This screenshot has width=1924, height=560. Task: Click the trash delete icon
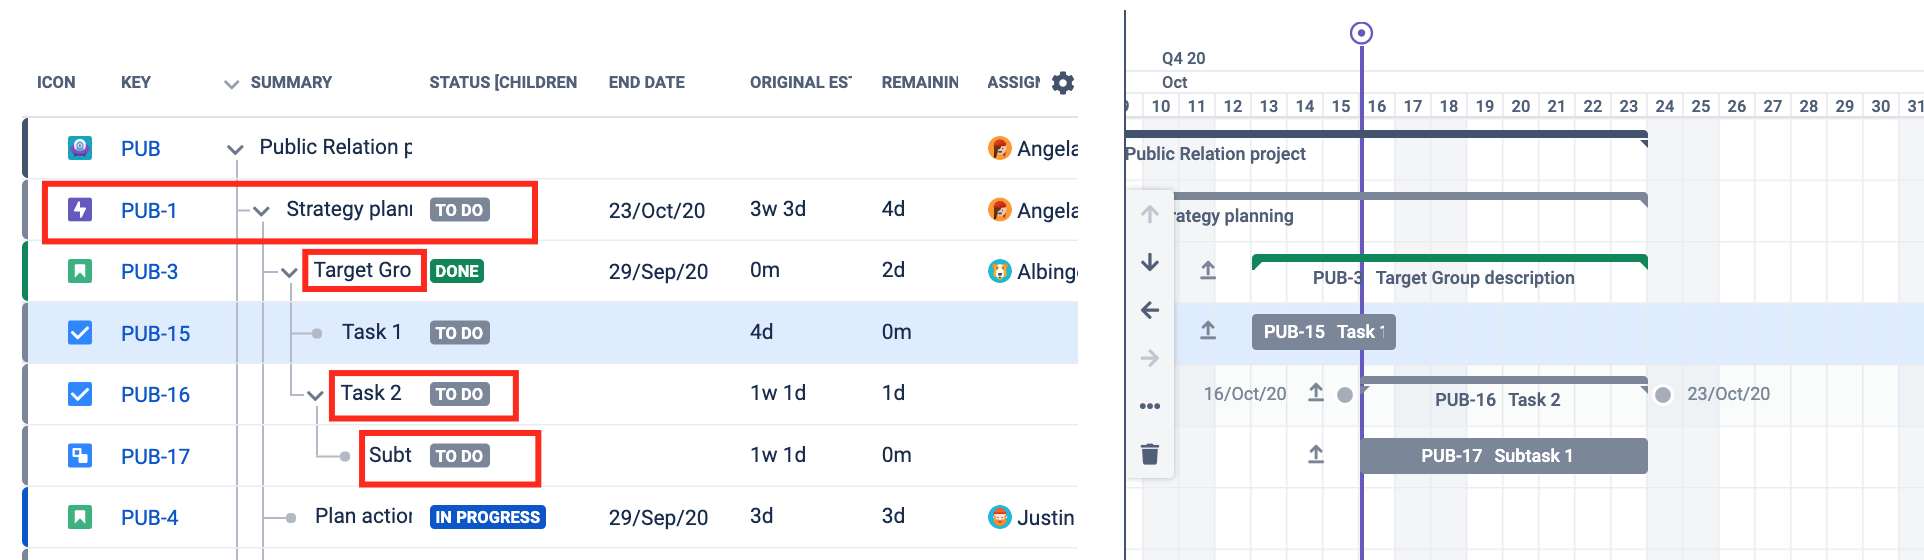(x=1150, y=454)
